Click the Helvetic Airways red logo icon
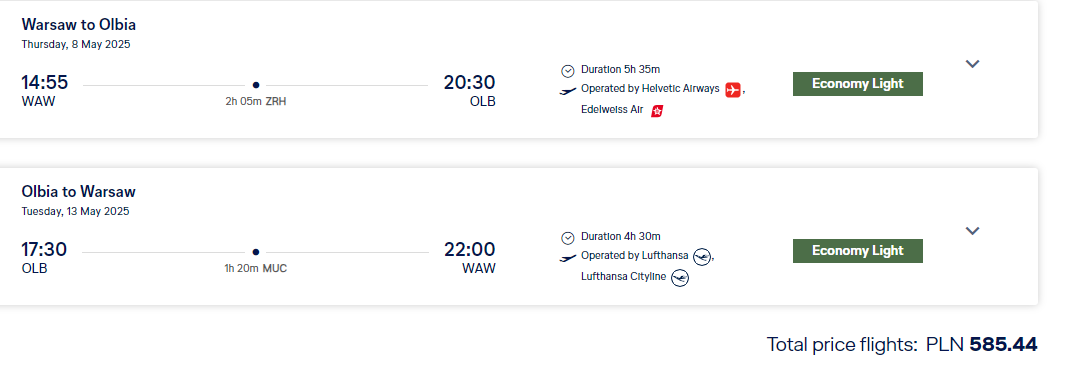Screen dimensions: 1066x380 [732, 90]
